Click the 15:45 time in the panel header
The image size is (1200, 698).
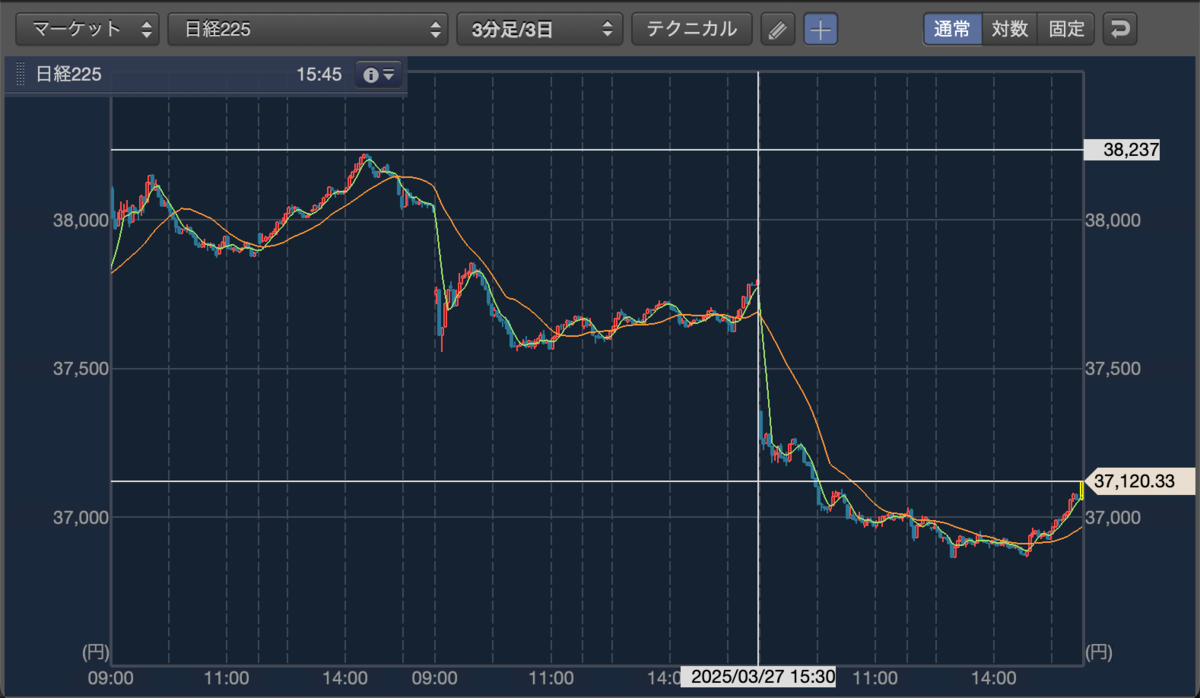tap(319, 75)
